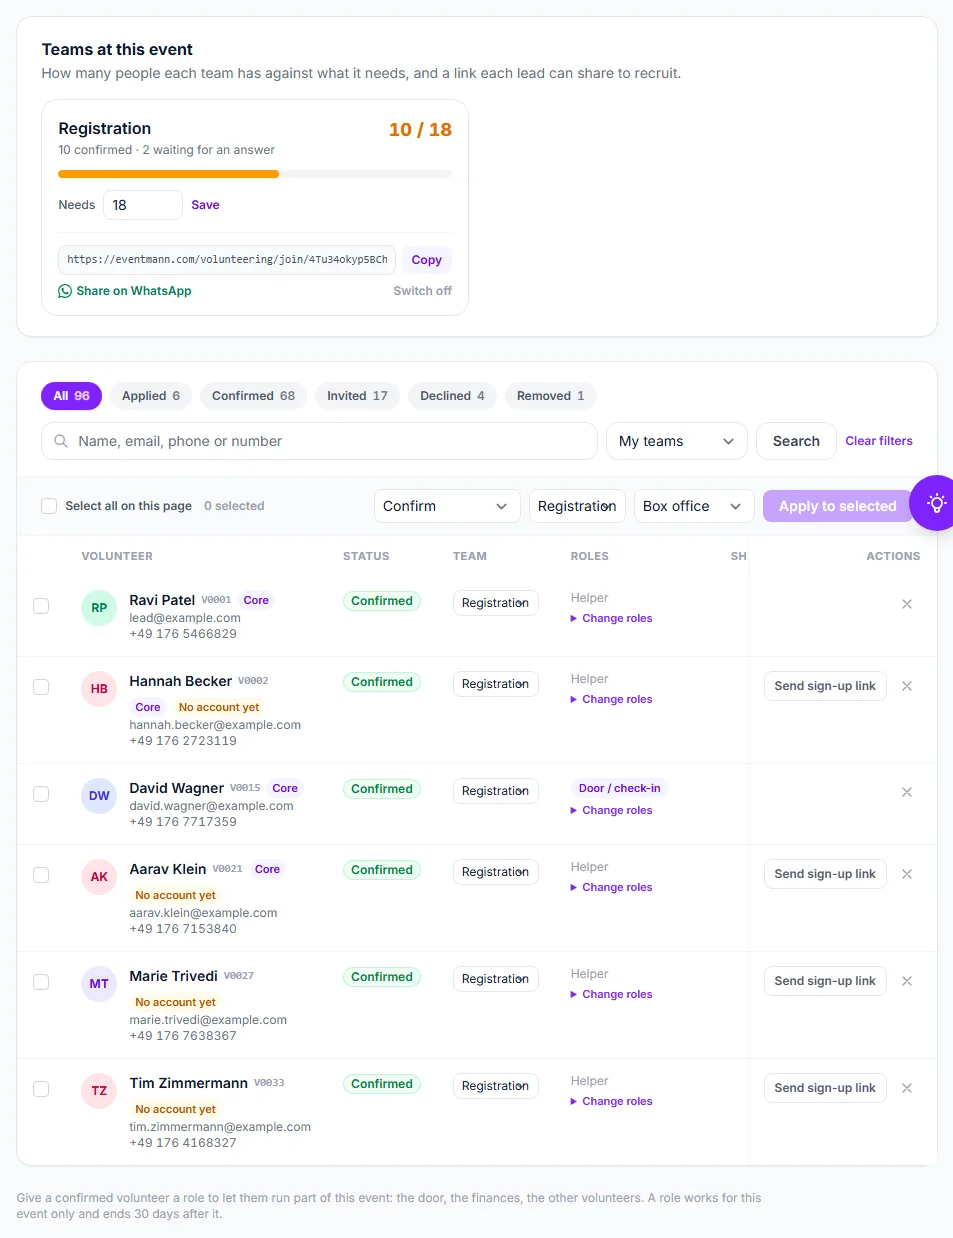This screenshot has height=1238, width=953.
Task: Send sign-up link to Hannah Becker
Action: pyautogui.click(x=825, y=686)
